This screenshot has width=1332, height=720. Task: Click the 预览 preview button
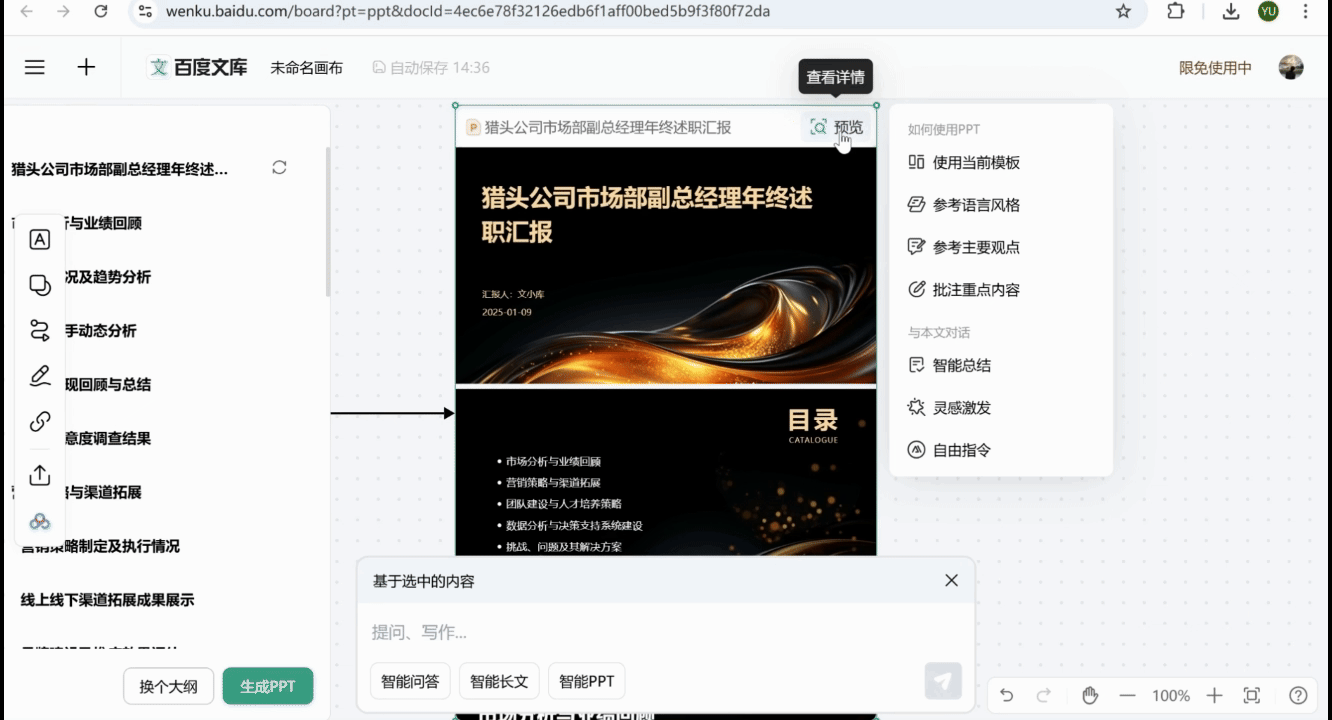[x=836, y=127]
